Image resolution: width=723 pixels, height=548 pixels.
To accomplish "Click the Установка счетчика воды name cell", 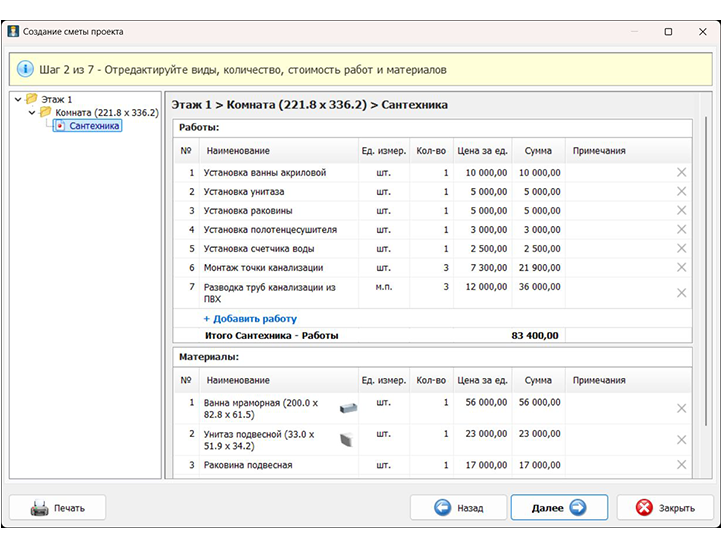I will [x=279, y=249].
